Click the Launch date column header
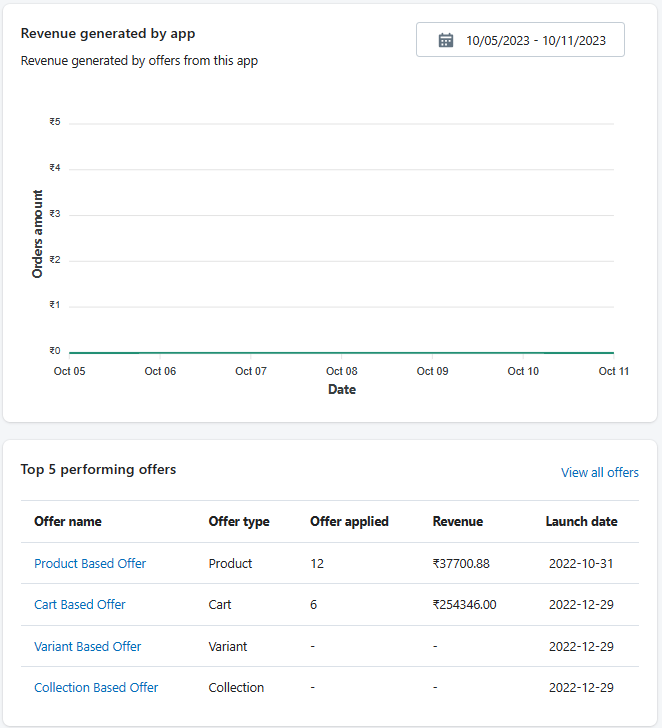This screenshot has height=728, width=662. click(581, 522)
